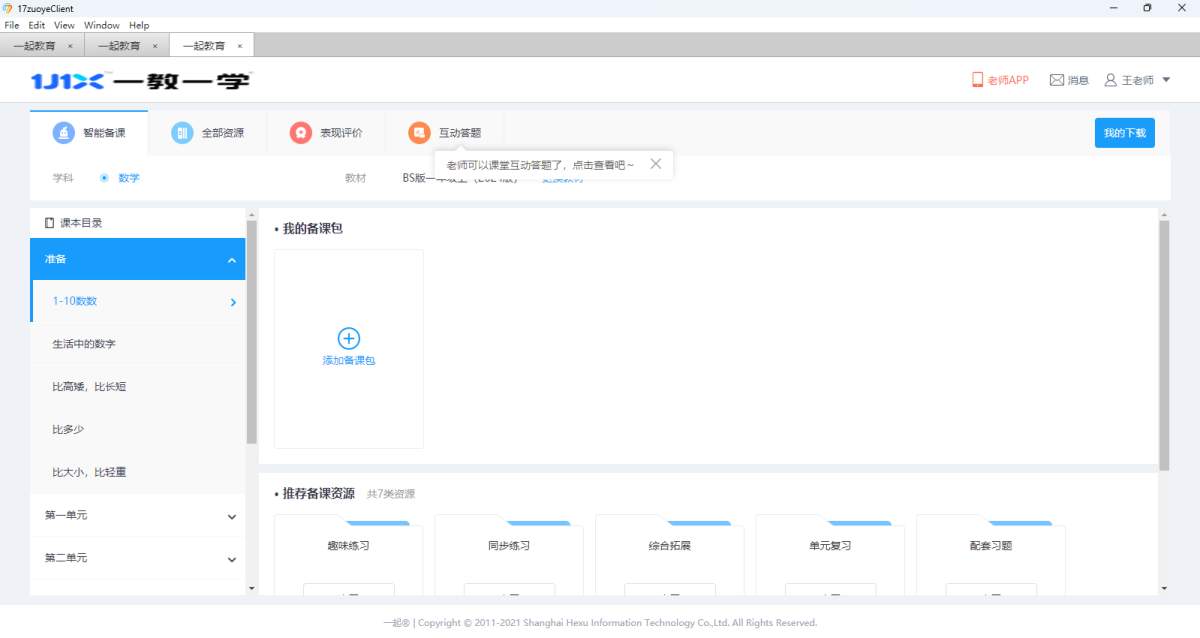Select the 数学 subject radio button
The height and width of the screenshot is (638, 1200).
pyautogui.click(x=104, y=178)
